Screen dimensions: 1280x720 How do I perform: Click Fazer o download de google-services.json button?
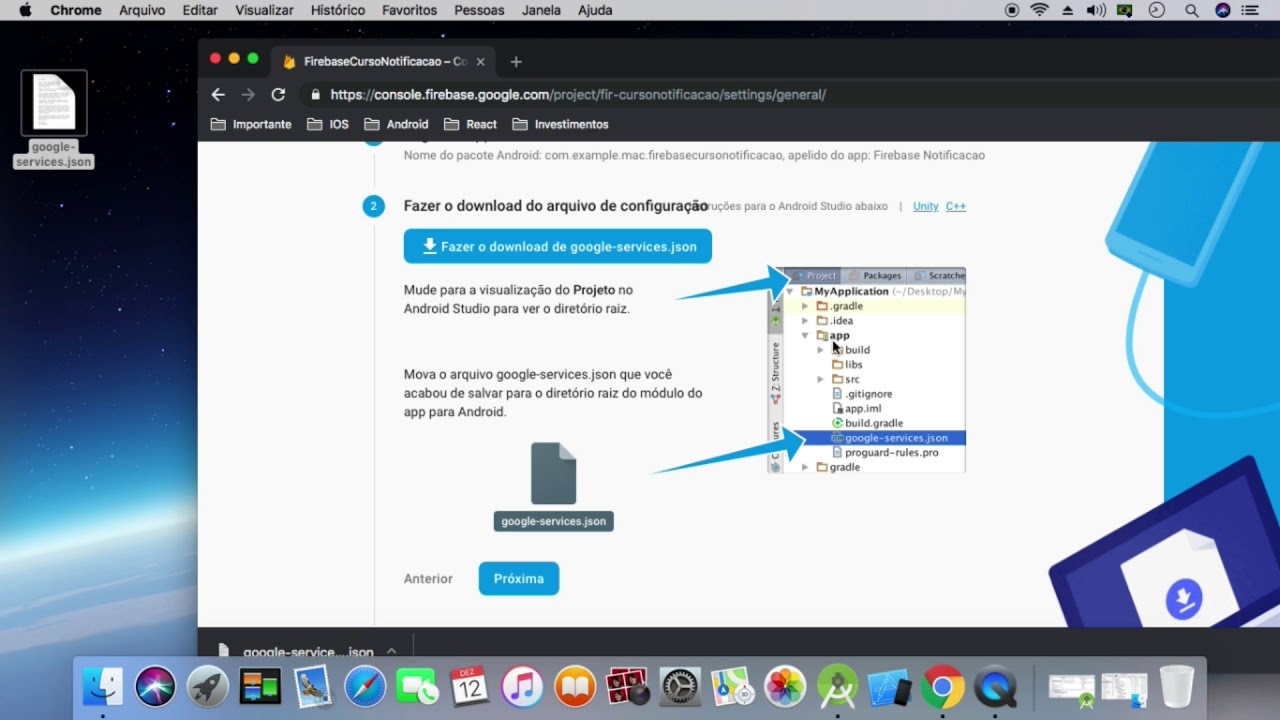click(x=558, y=246)
